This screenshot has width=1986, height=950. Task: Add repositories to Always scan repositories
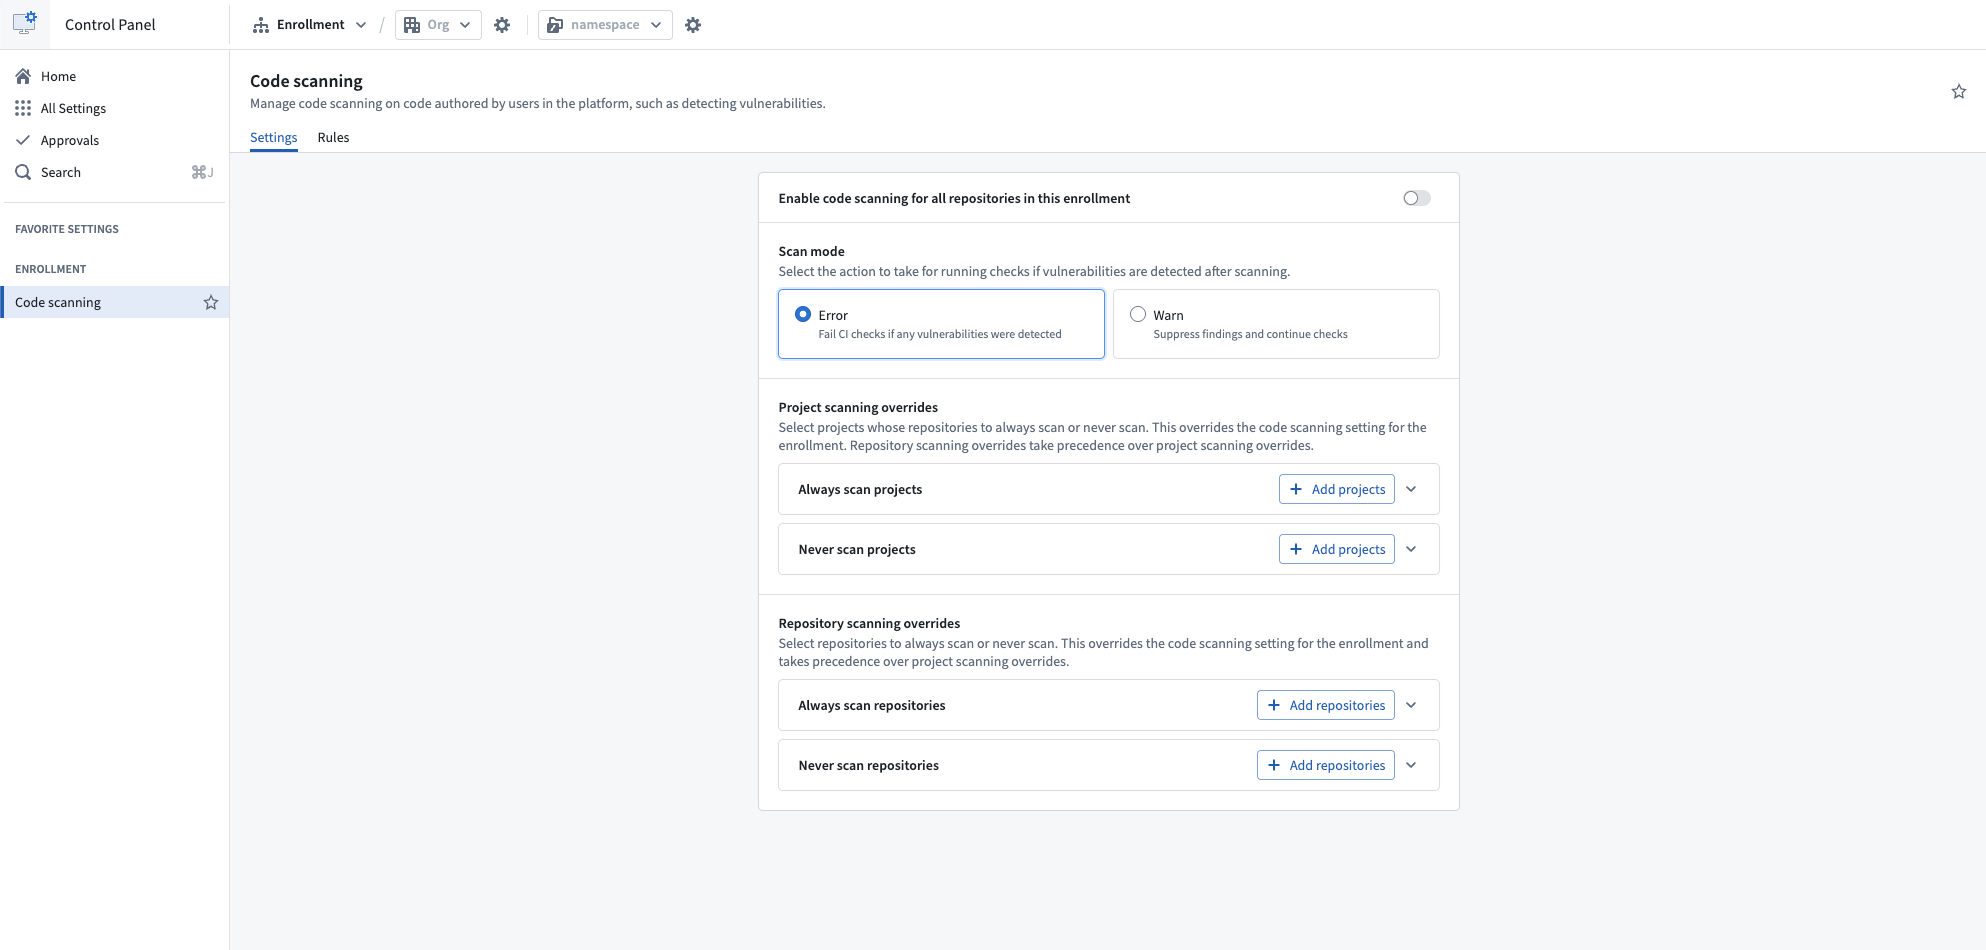click(1326, 705)
